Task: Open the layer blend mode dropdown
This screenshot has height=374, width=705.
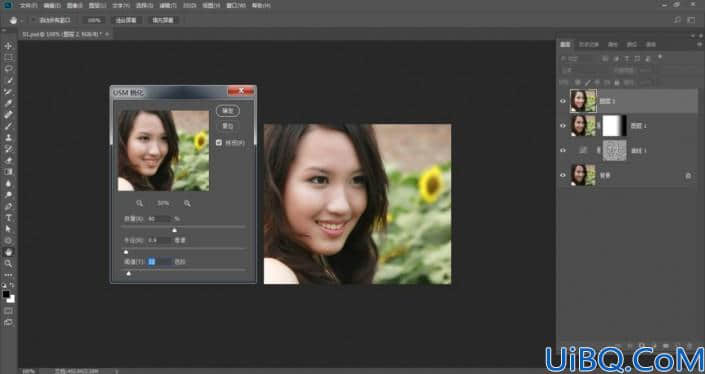Action: (584, 71)
